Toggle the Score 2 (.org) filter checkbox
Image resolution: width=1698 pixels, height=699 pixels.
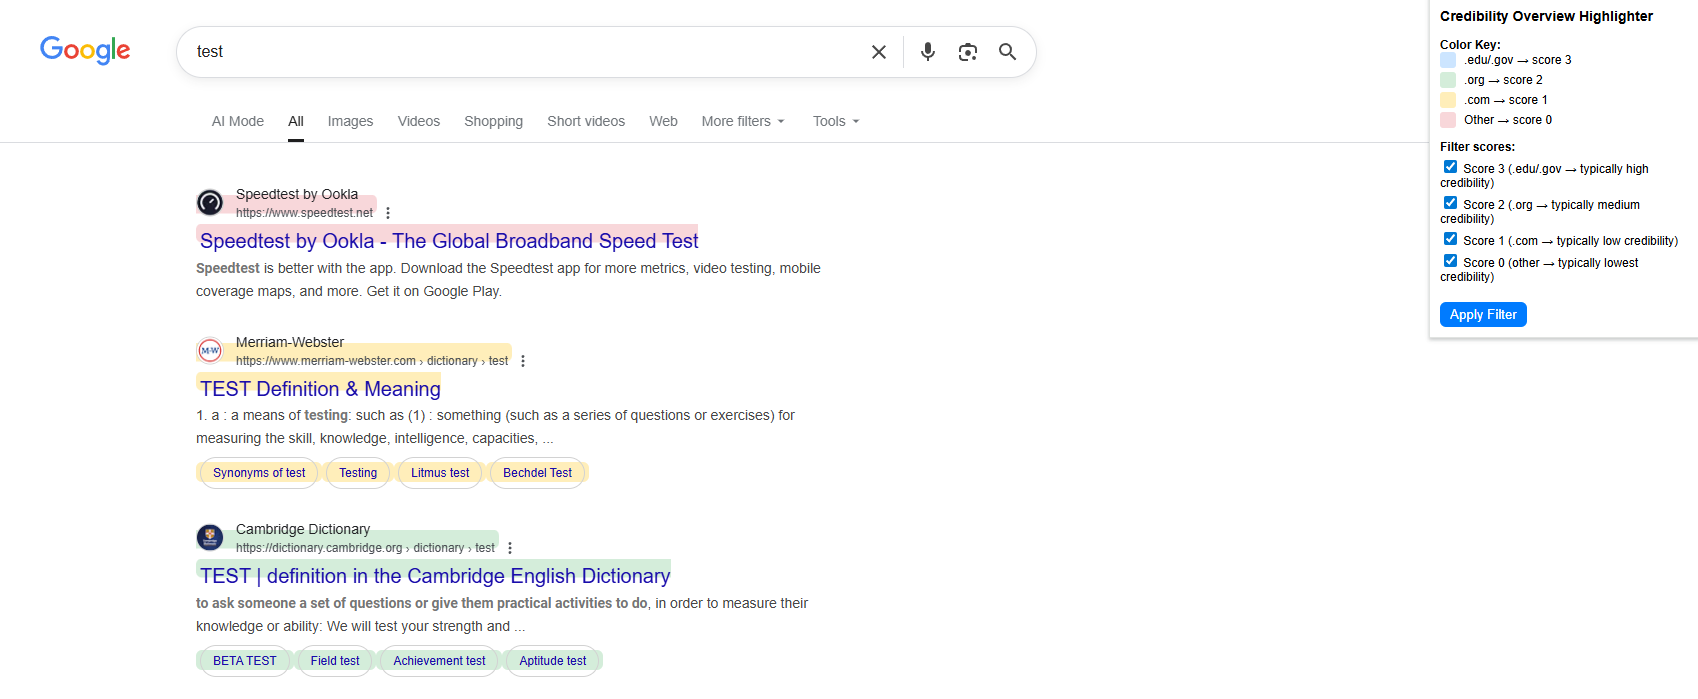[1450, 203]
